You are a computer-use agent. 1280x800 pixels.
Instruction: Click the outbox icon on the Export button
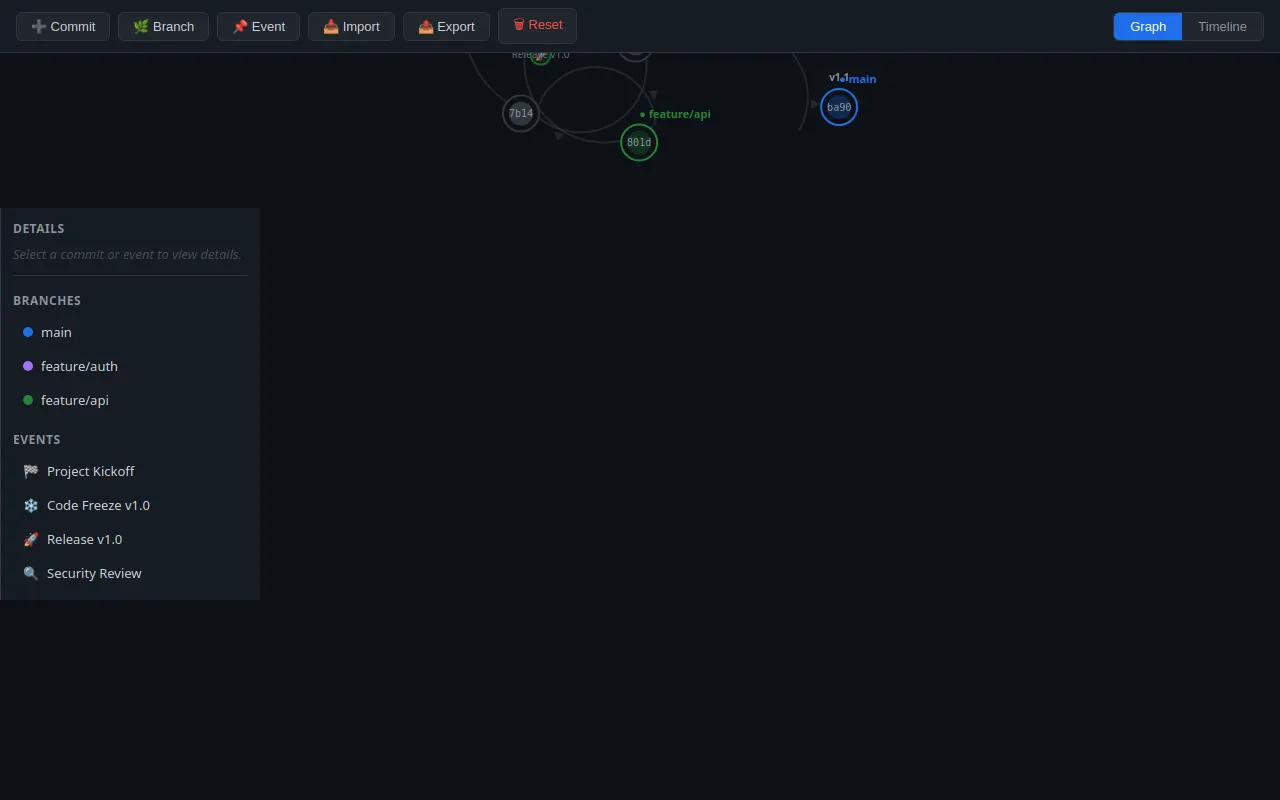pyautogui.click(x=426, y=27)
